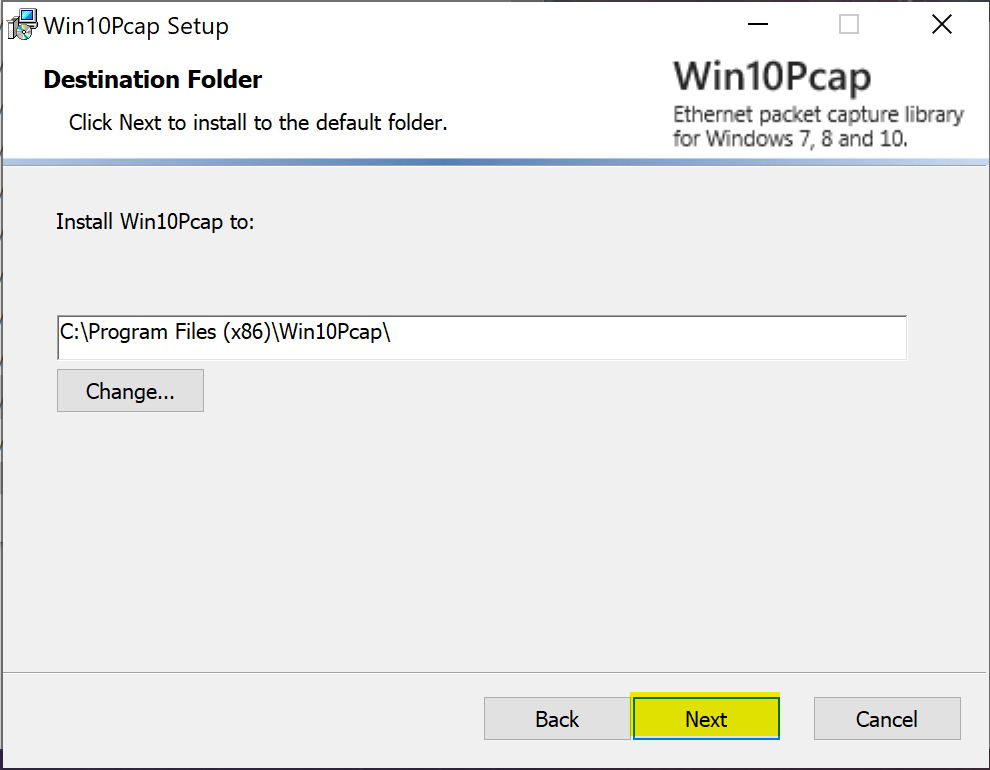The height and width of the screenshot is (770, 990).
Task: Cancel the Win10Pcap setup
Action: point(887,718)
